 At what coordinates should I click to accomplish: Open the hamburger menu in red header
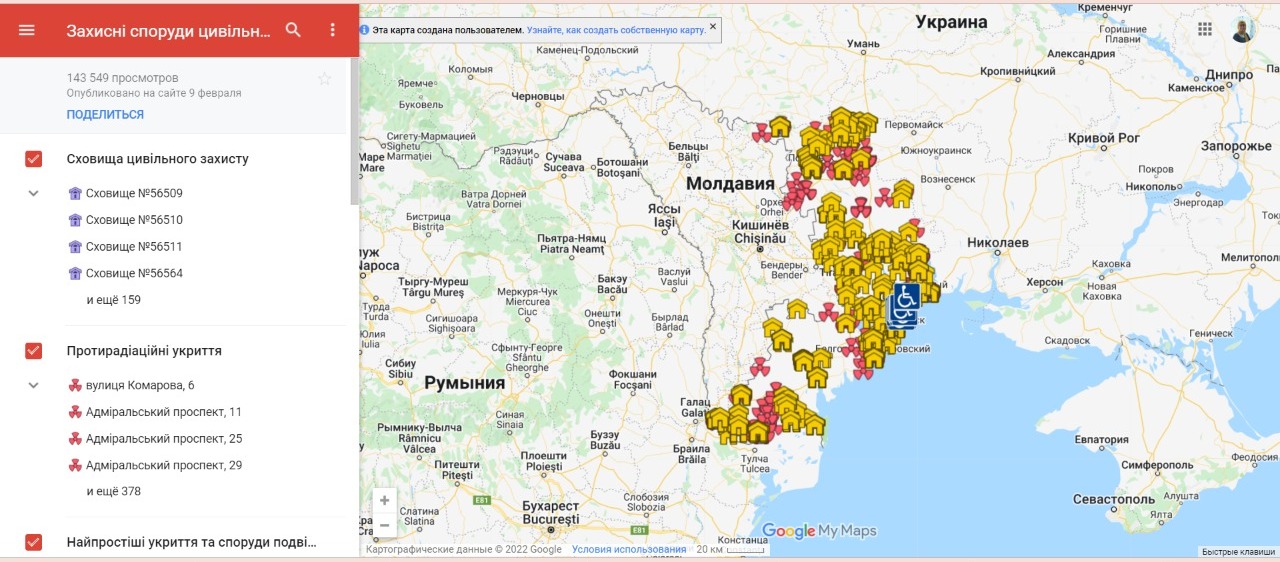click(x=27, y=30)
